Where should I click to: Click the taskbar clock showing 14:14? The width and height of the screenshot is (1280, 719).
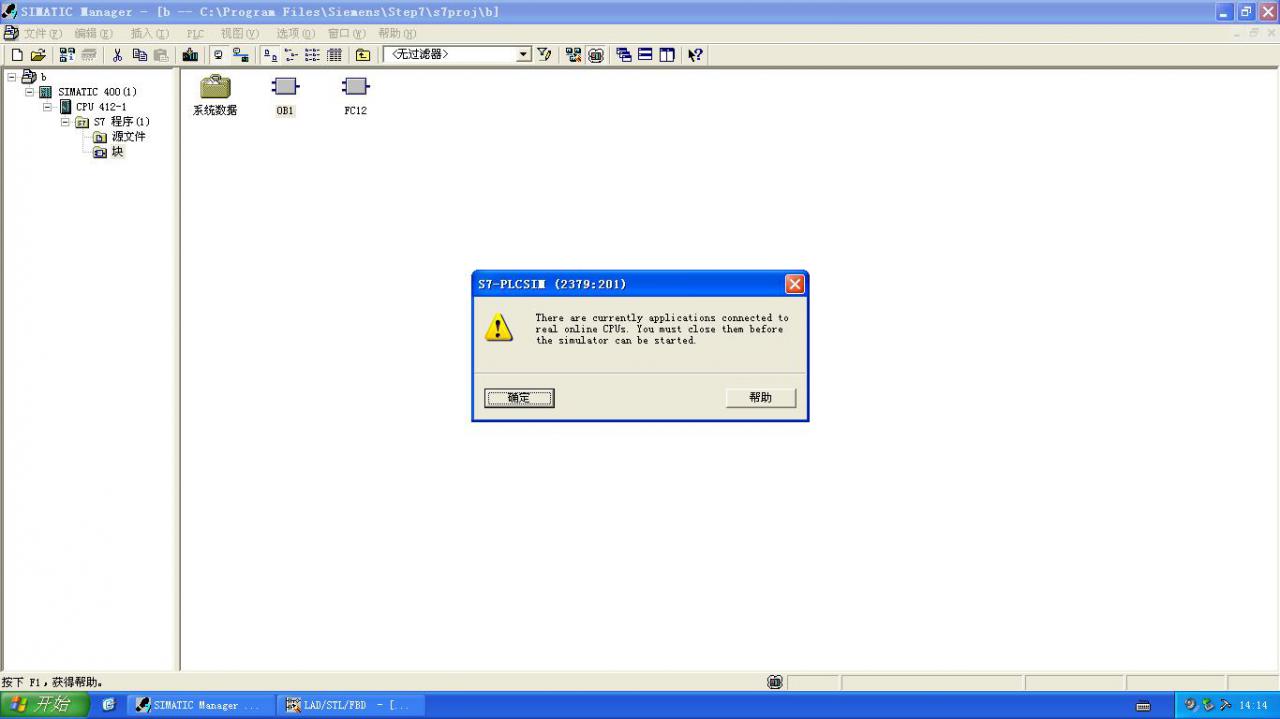pos(1254,705)
